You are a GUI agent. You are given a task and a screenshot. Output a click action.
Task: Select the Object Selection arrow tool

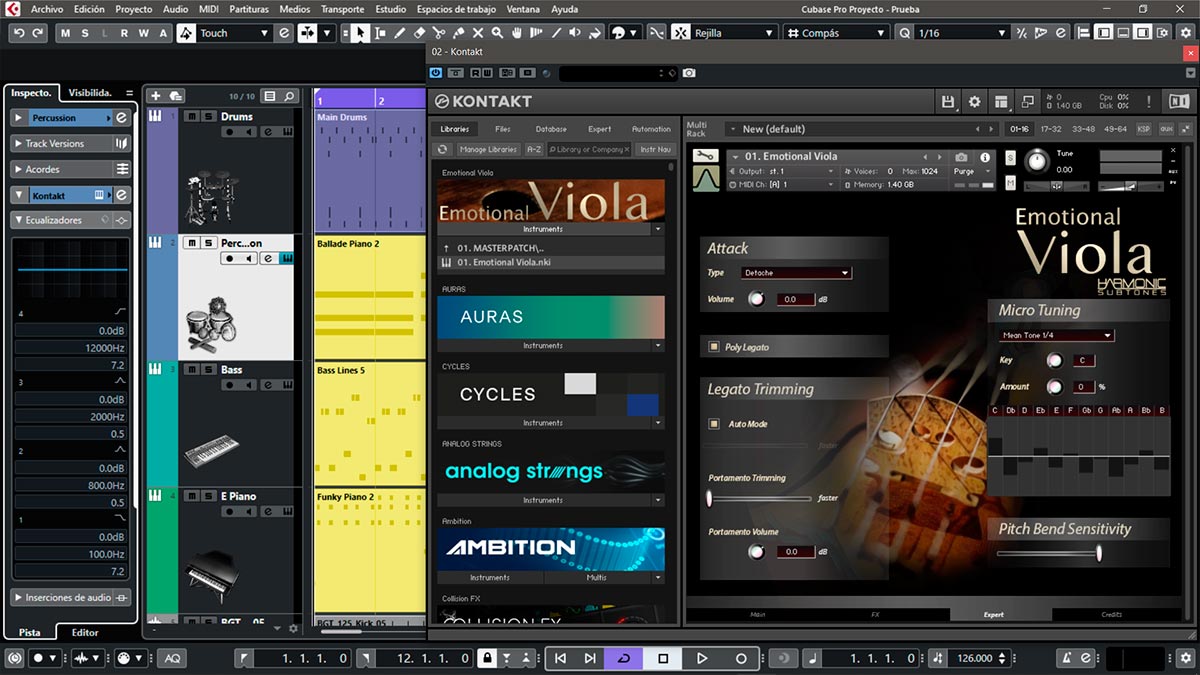pyautogui.click(x=360, y=33)
